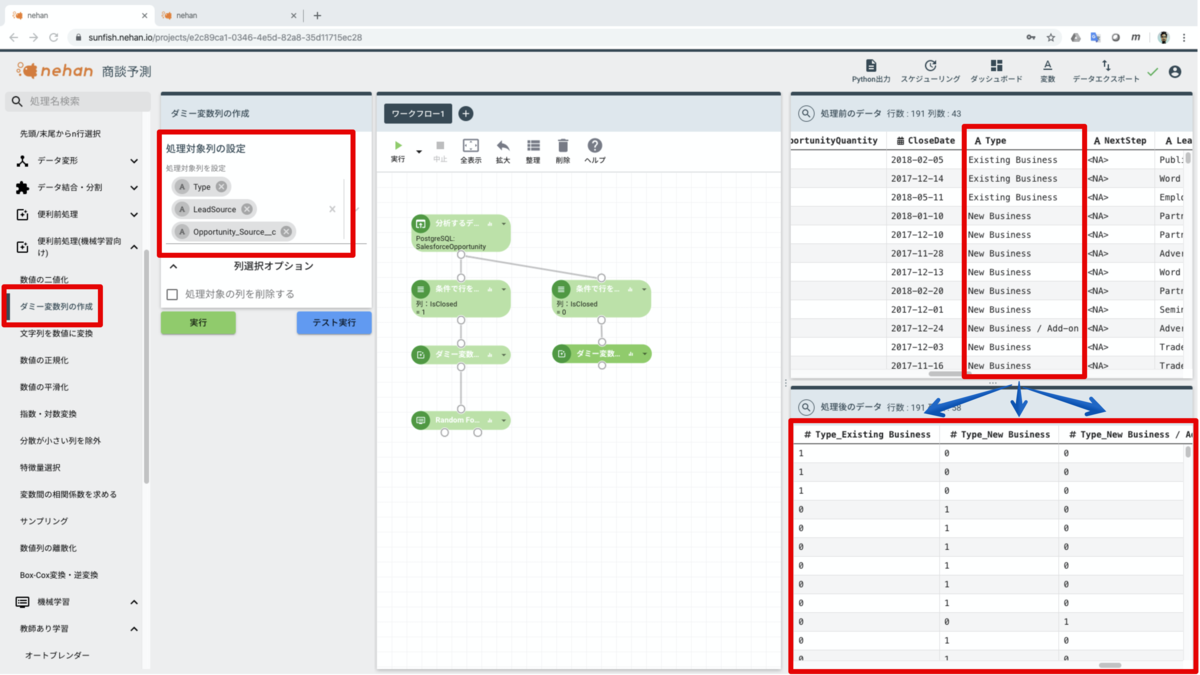
Task: Expand the データ変形 category
Action: (x=134, y=161)
